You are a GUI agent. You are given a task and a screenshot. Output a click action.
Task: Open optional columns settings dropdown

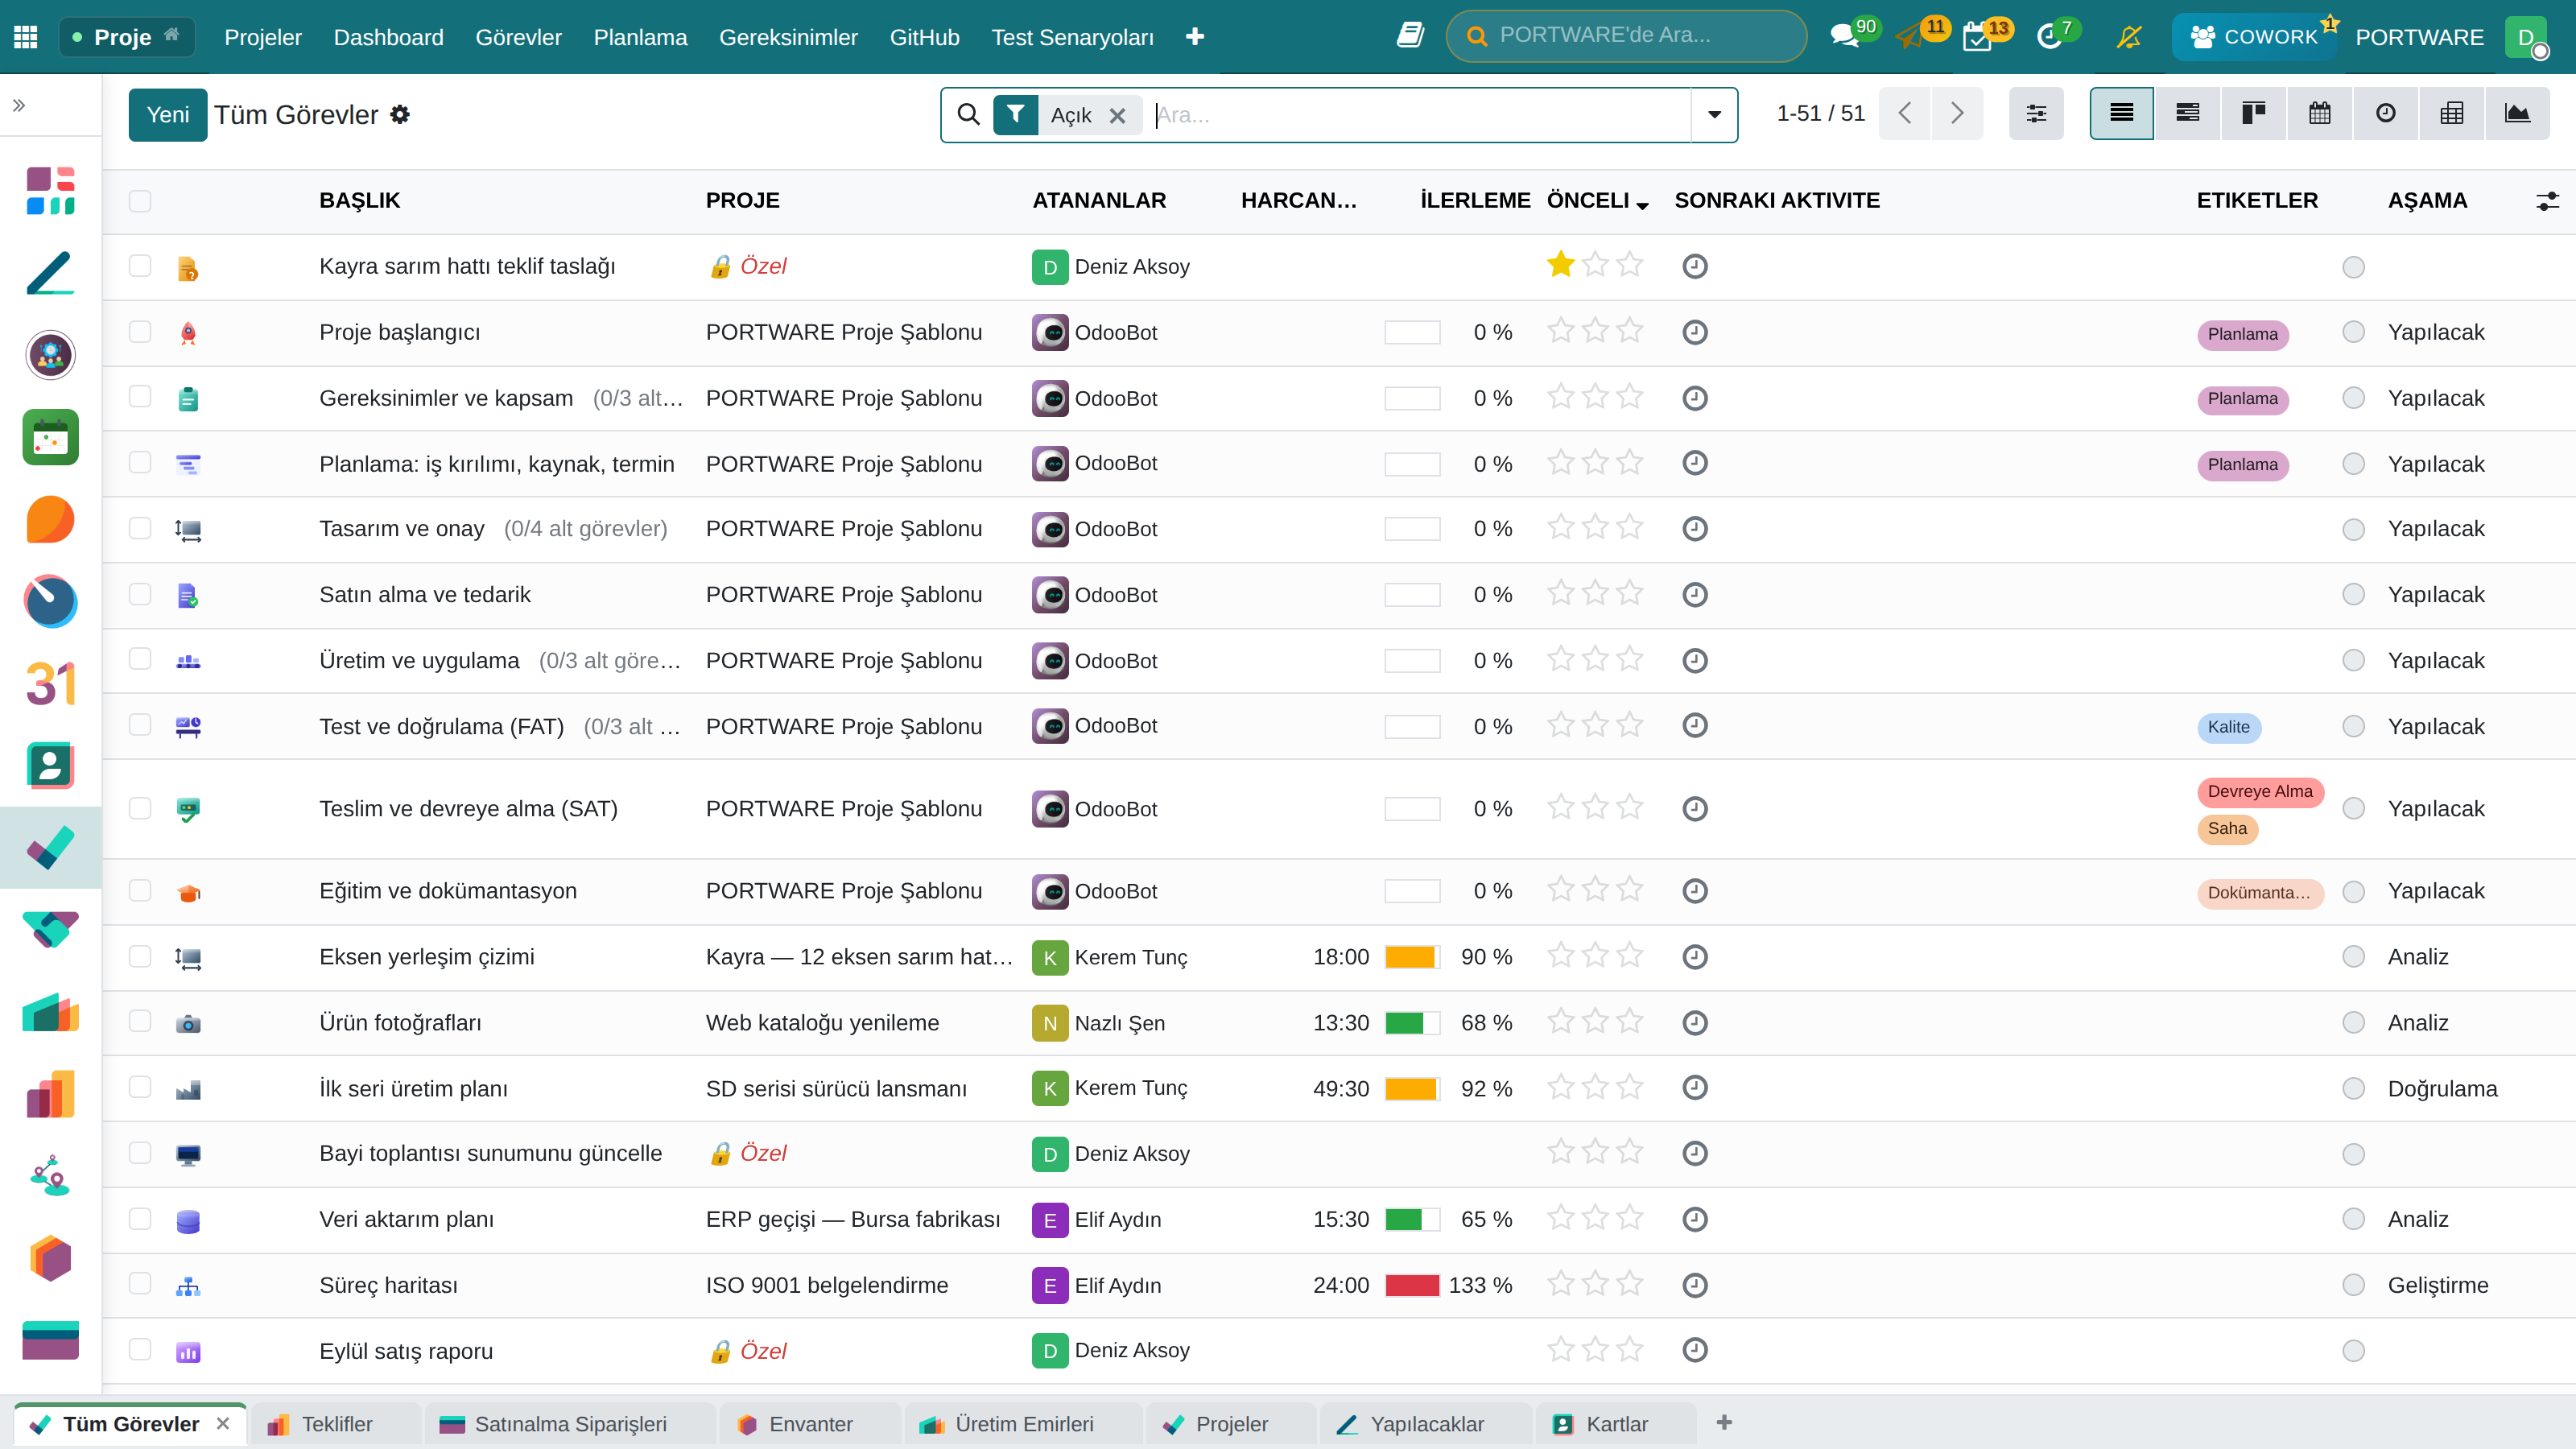2547,201
